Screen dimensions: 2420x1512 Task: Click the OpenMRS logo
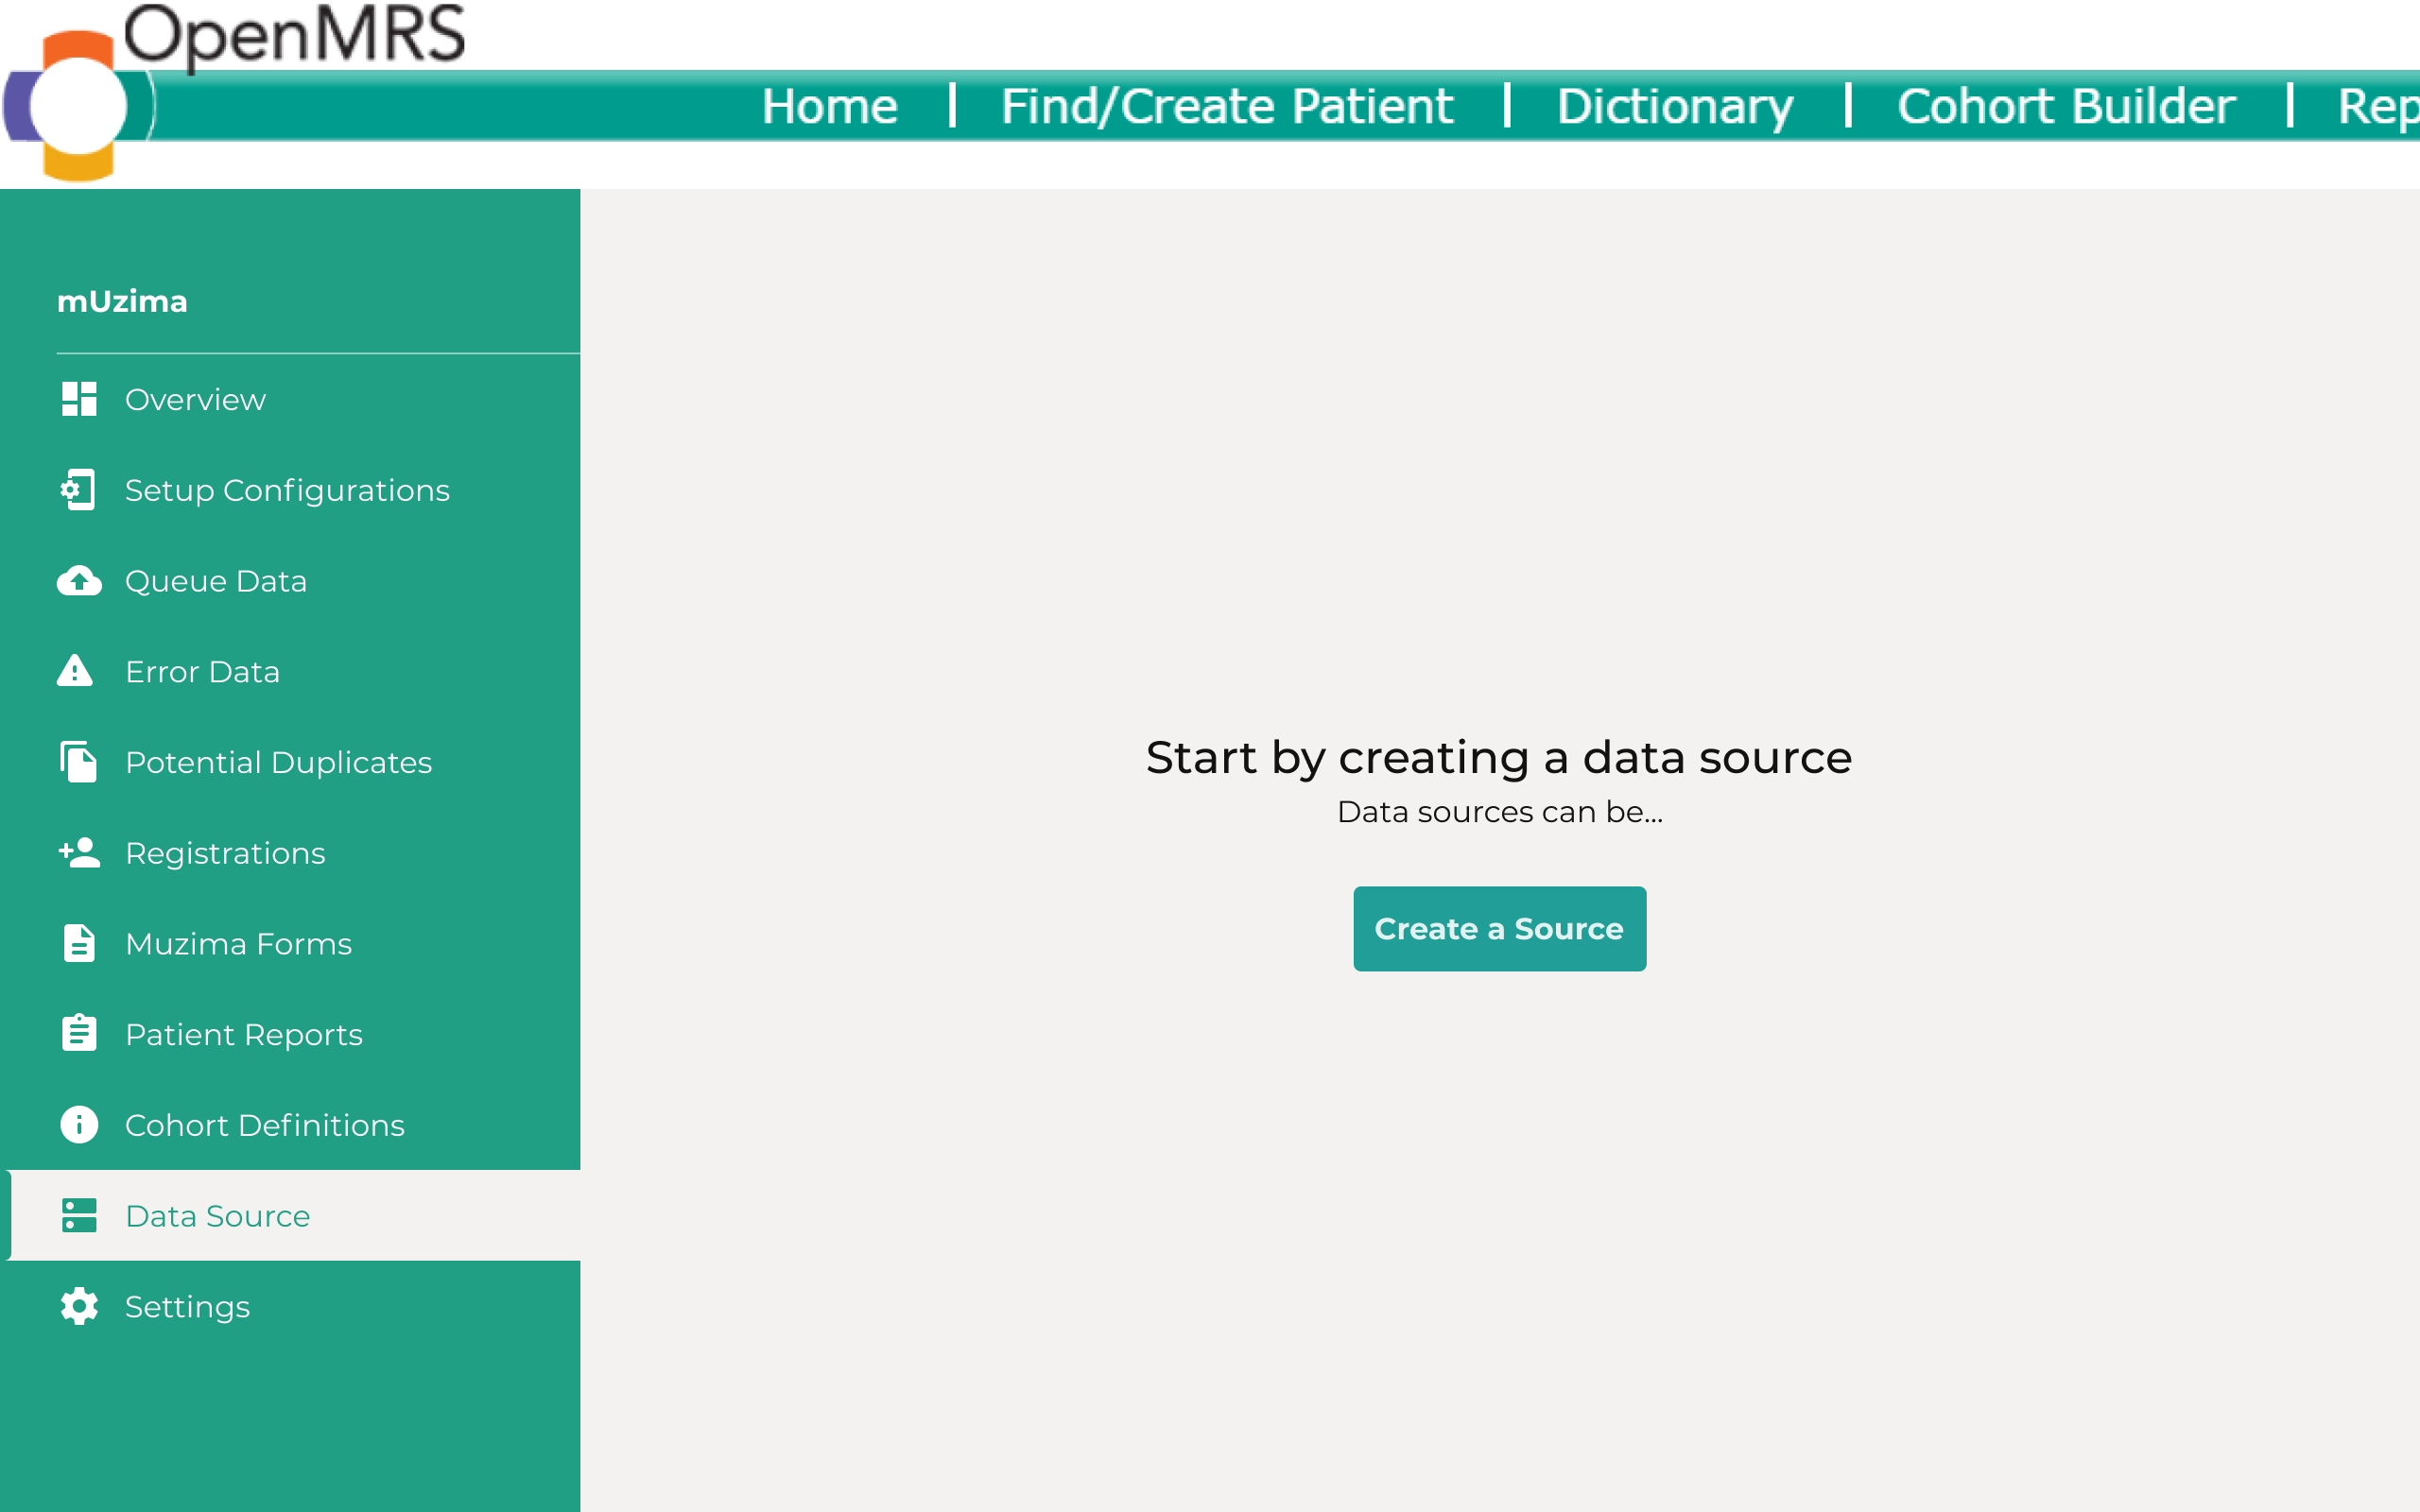[235, 92]
